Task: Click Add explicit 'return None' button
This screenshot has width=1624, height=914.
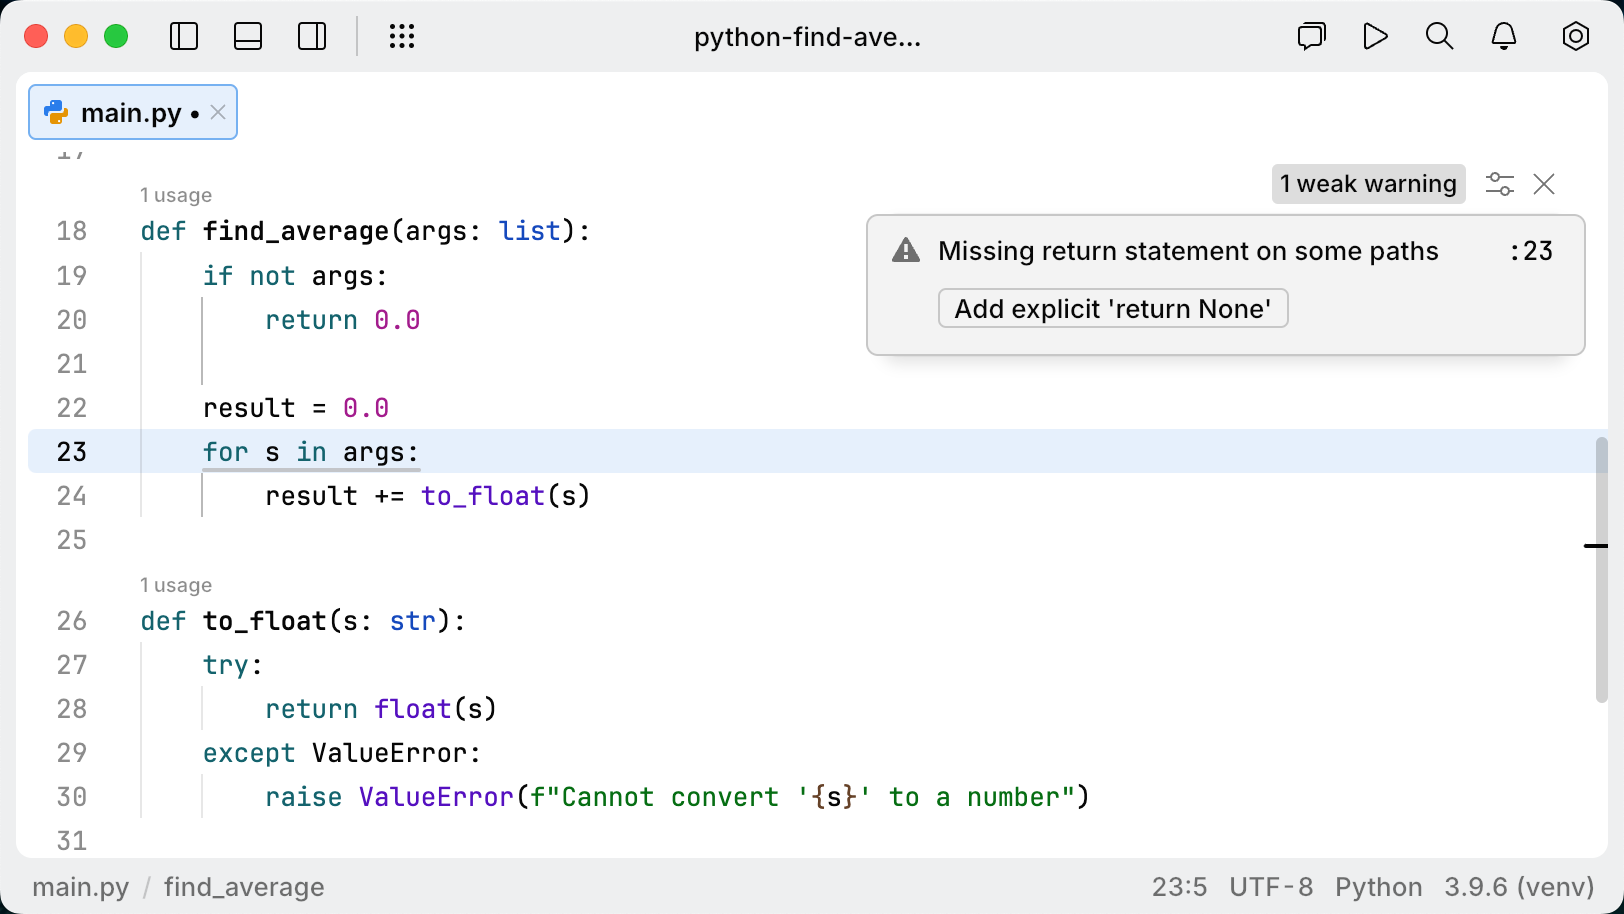Action: tap(1112, 309)
